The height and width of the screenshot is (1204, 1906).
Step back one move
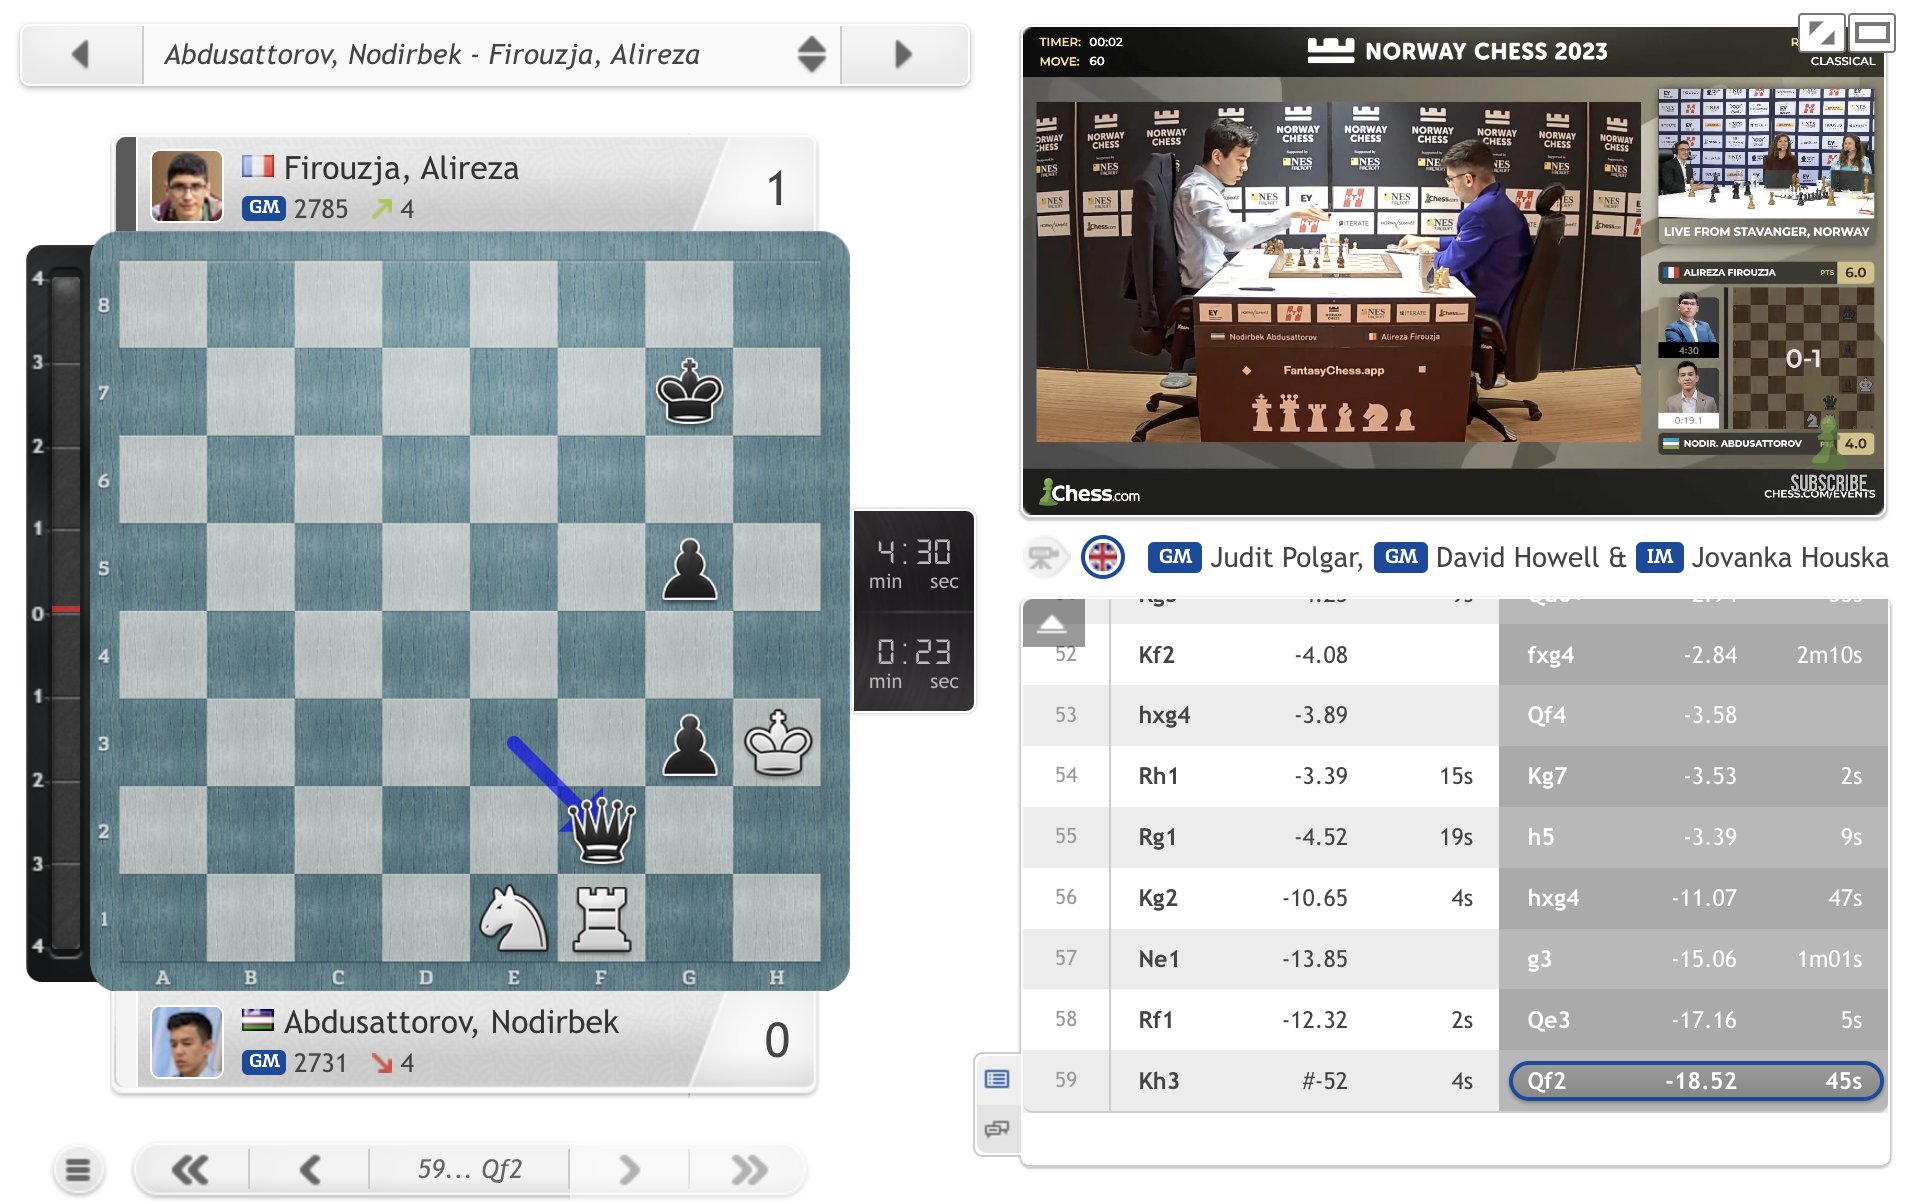pos(309,1168)
